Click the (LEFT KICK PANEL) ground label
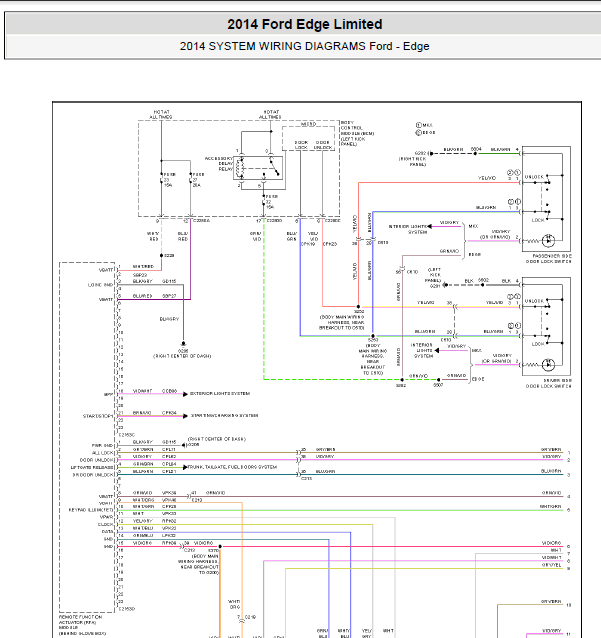This screenshot has height=638, width=601. pos(433,275)
